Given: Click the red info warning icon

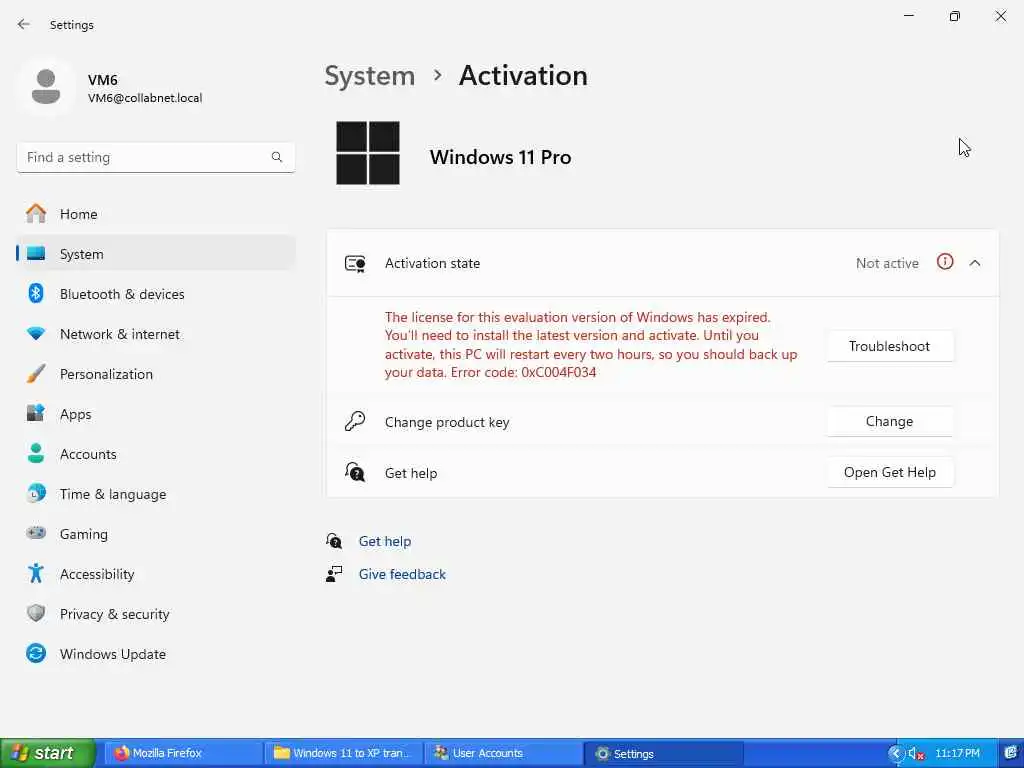Looking at the screenshot, I should [945, 262].
